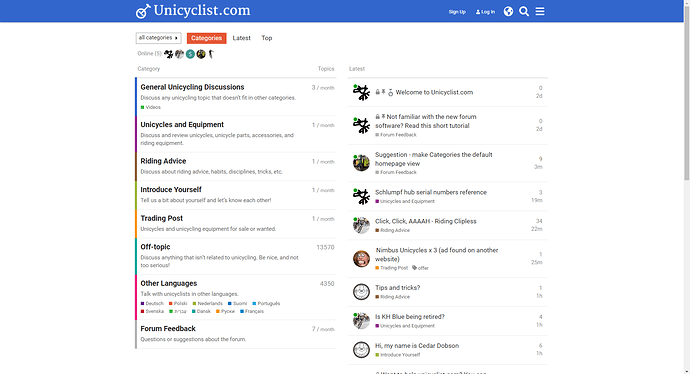
Task: Open avatar beside Not familiar tutorial topic
Action: (x=361, y=125)
